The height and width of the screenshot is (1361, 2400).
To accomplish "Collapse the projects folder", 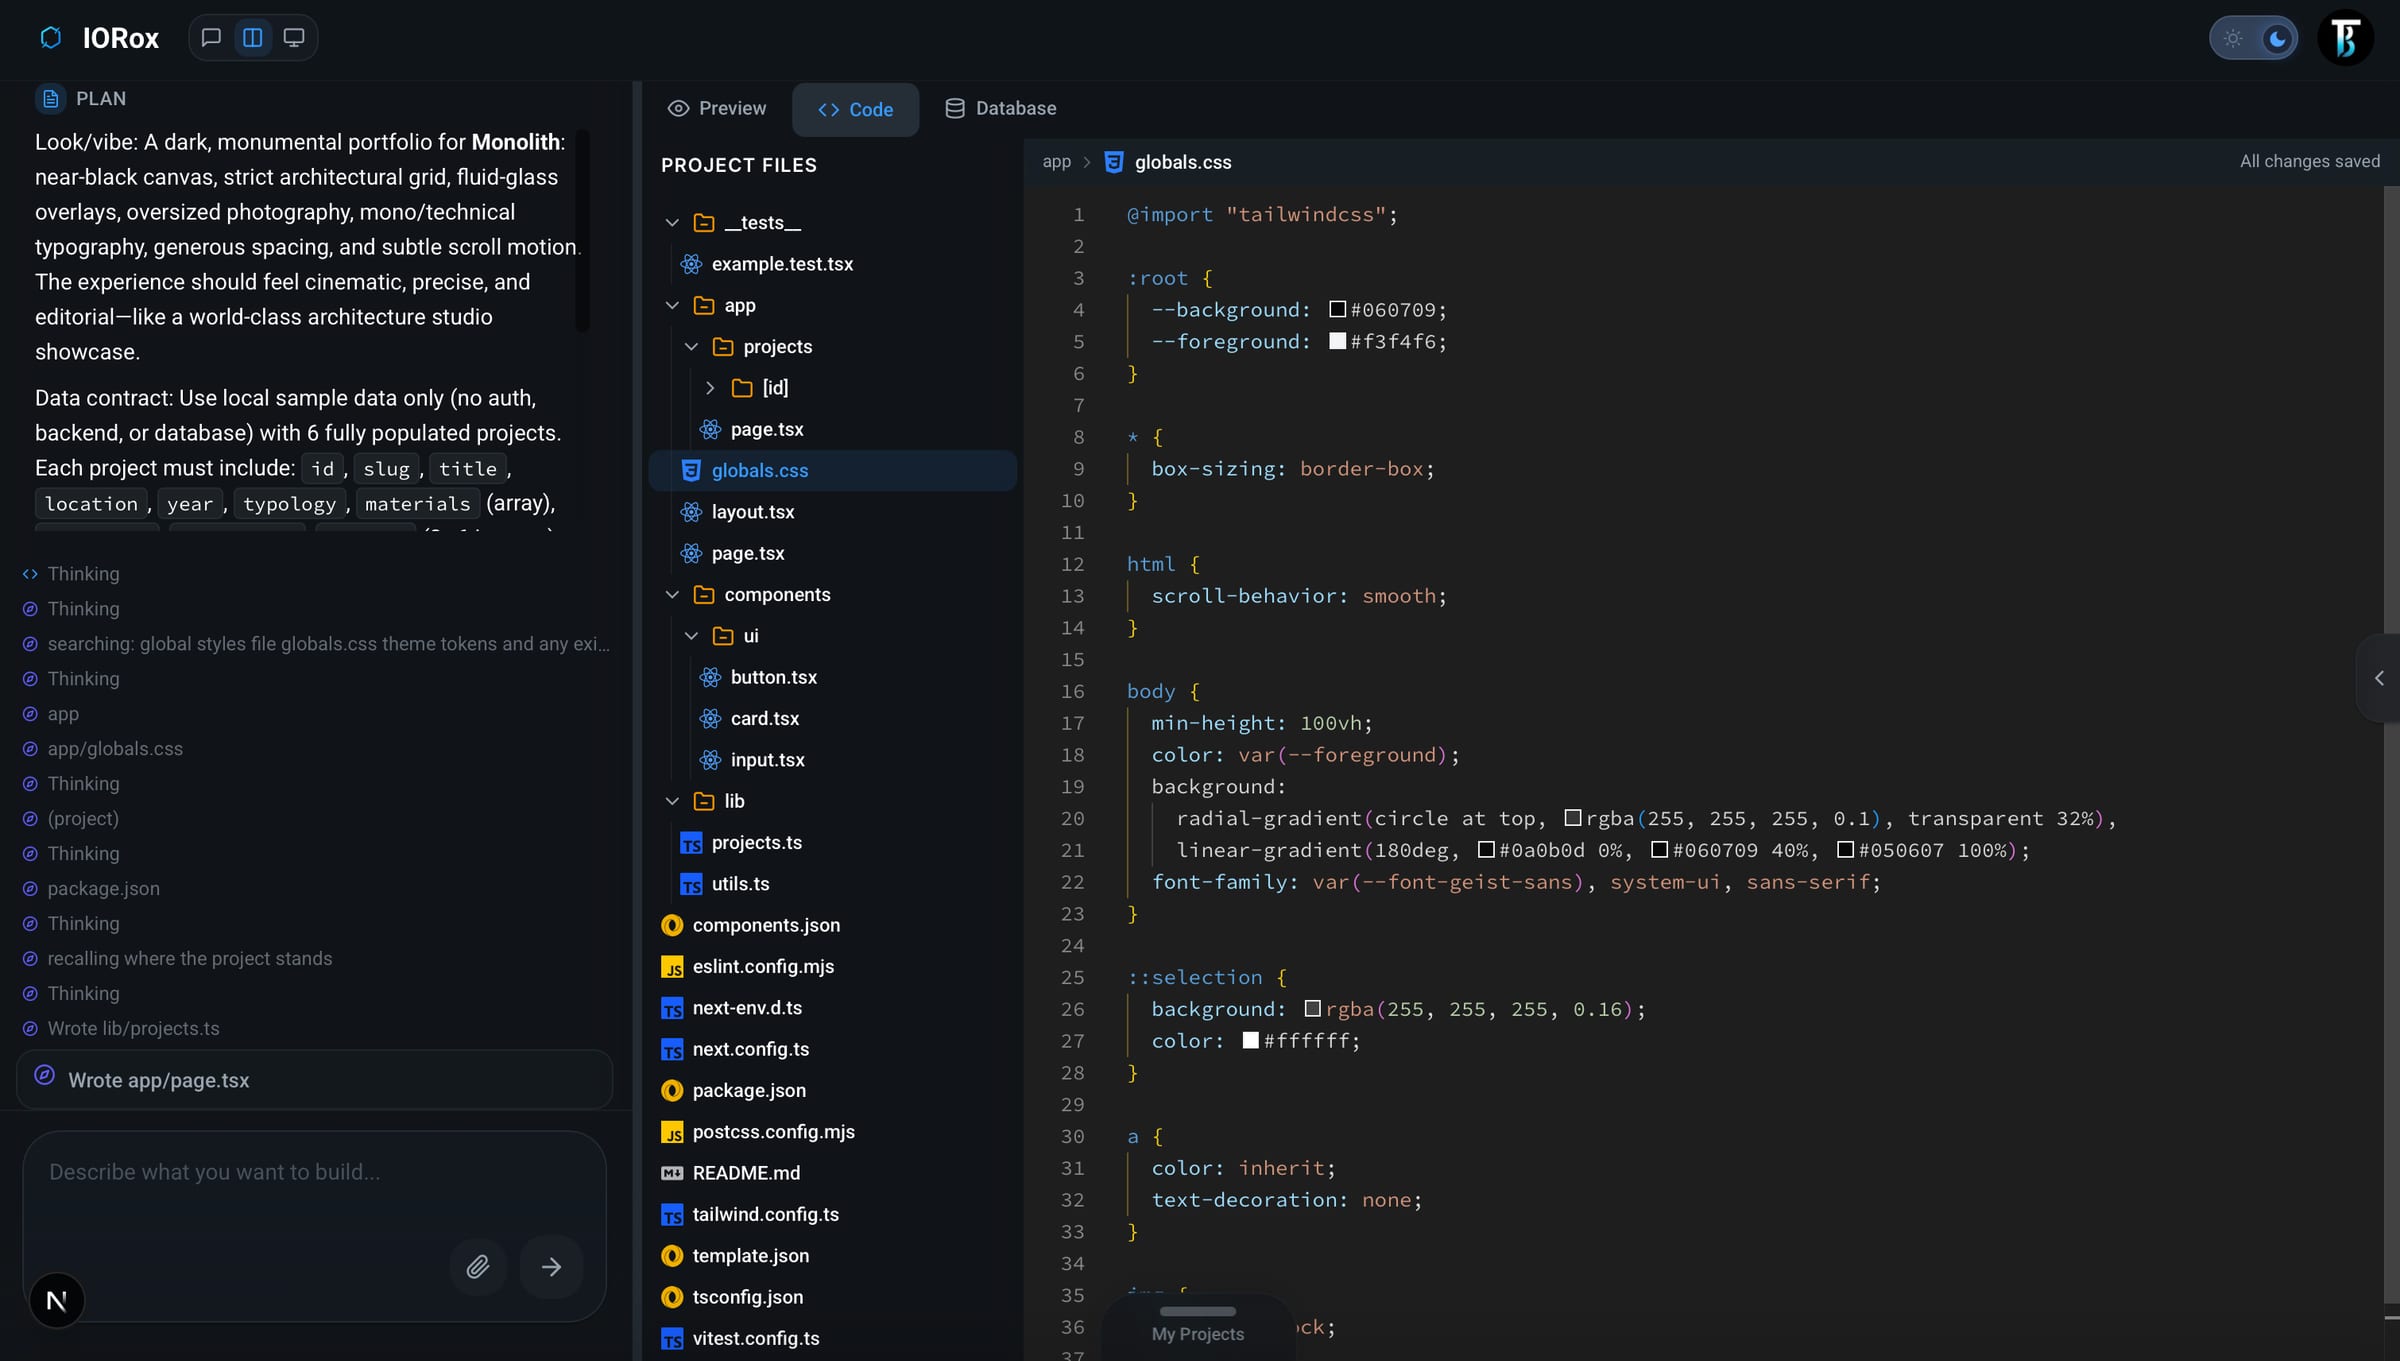I will coord(691,347).
